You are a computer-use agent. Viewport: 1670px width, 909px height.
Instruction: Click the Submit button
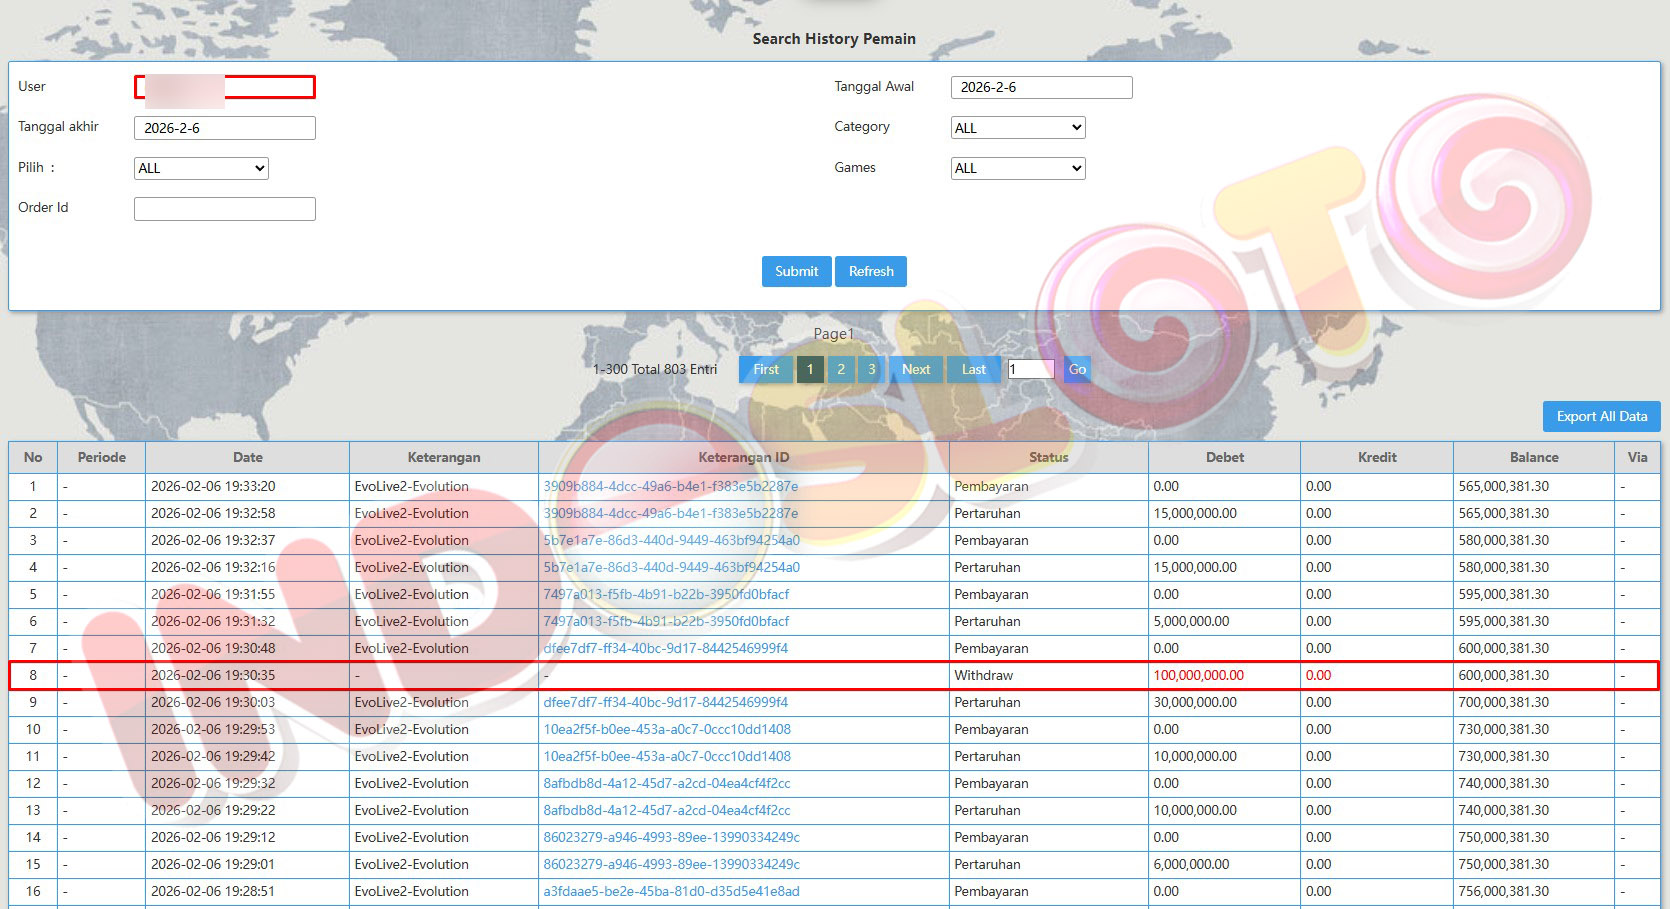click(x=796, y=272)
